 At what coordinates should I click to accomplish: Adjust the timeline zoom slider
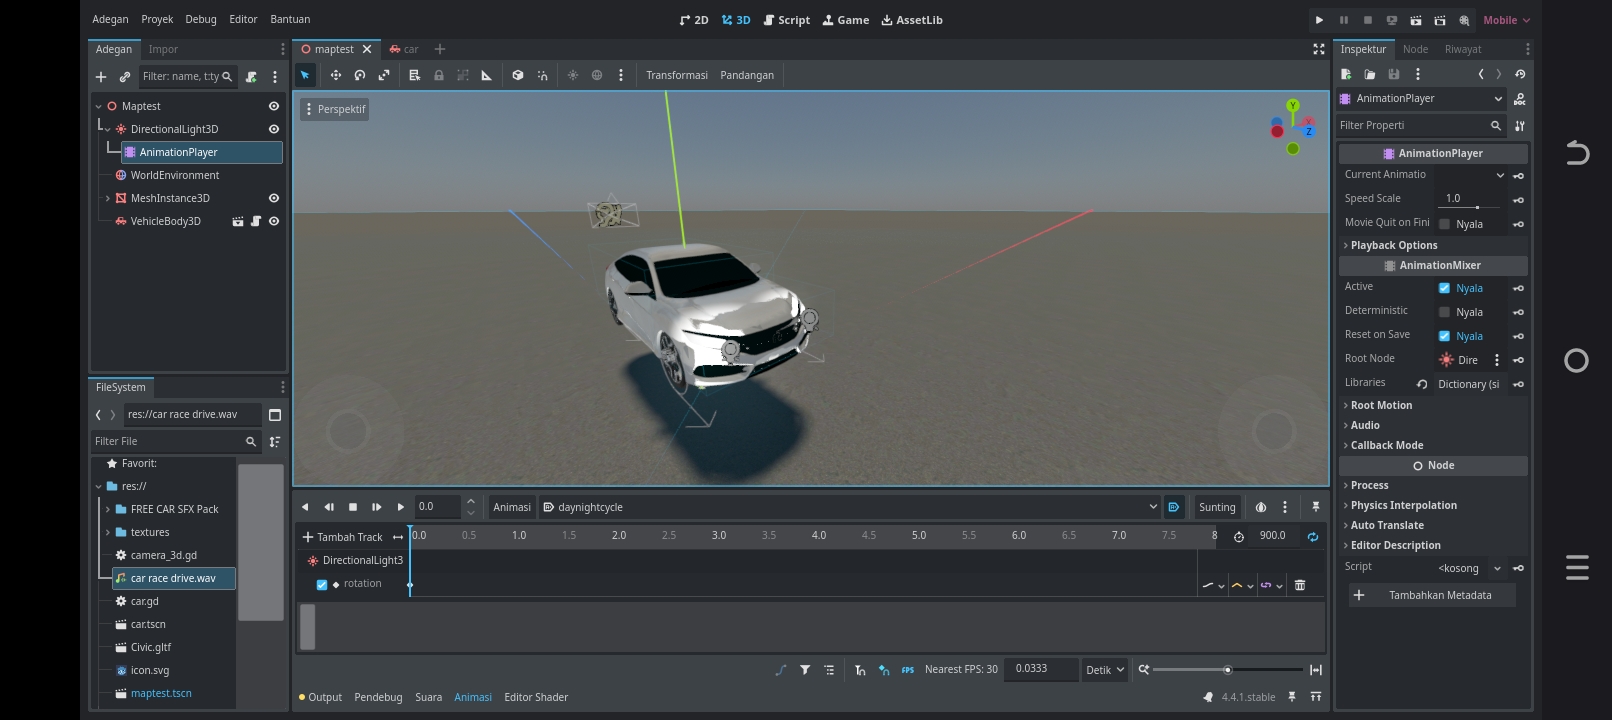tap(1227, 670)
